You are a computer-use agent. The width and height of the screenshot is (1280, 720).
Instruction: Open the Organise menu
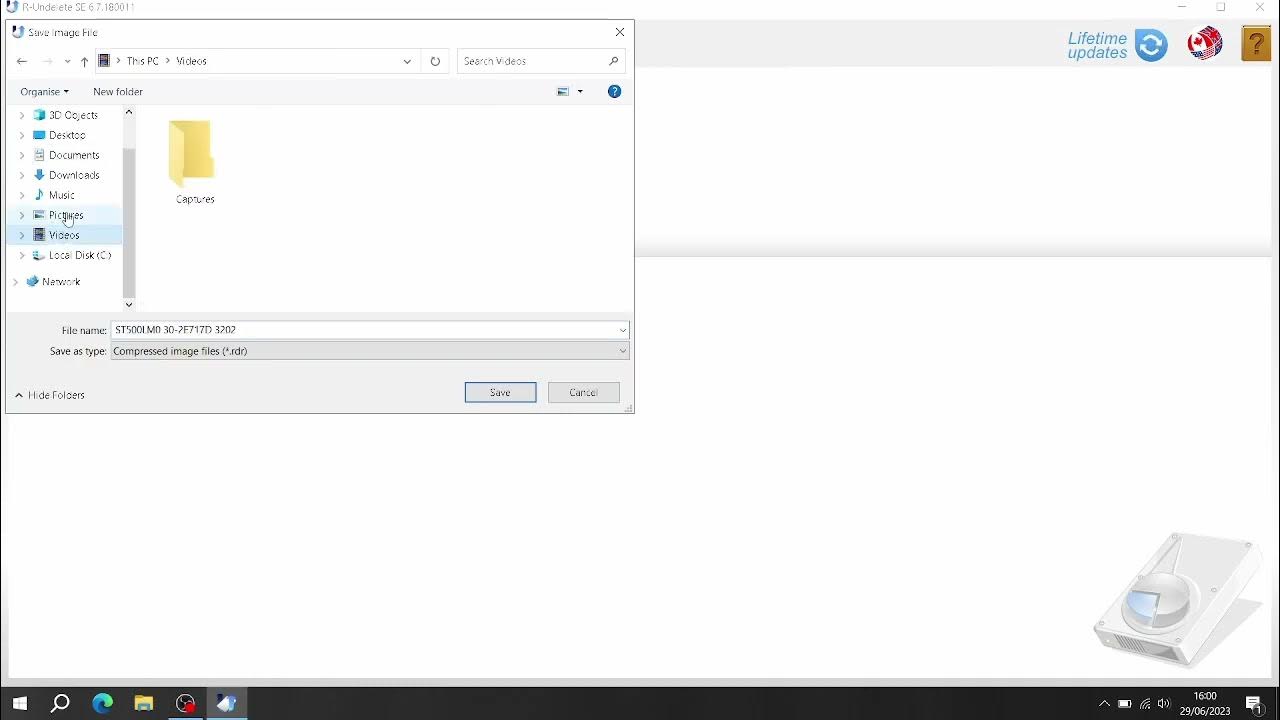[x=44, y=91]
